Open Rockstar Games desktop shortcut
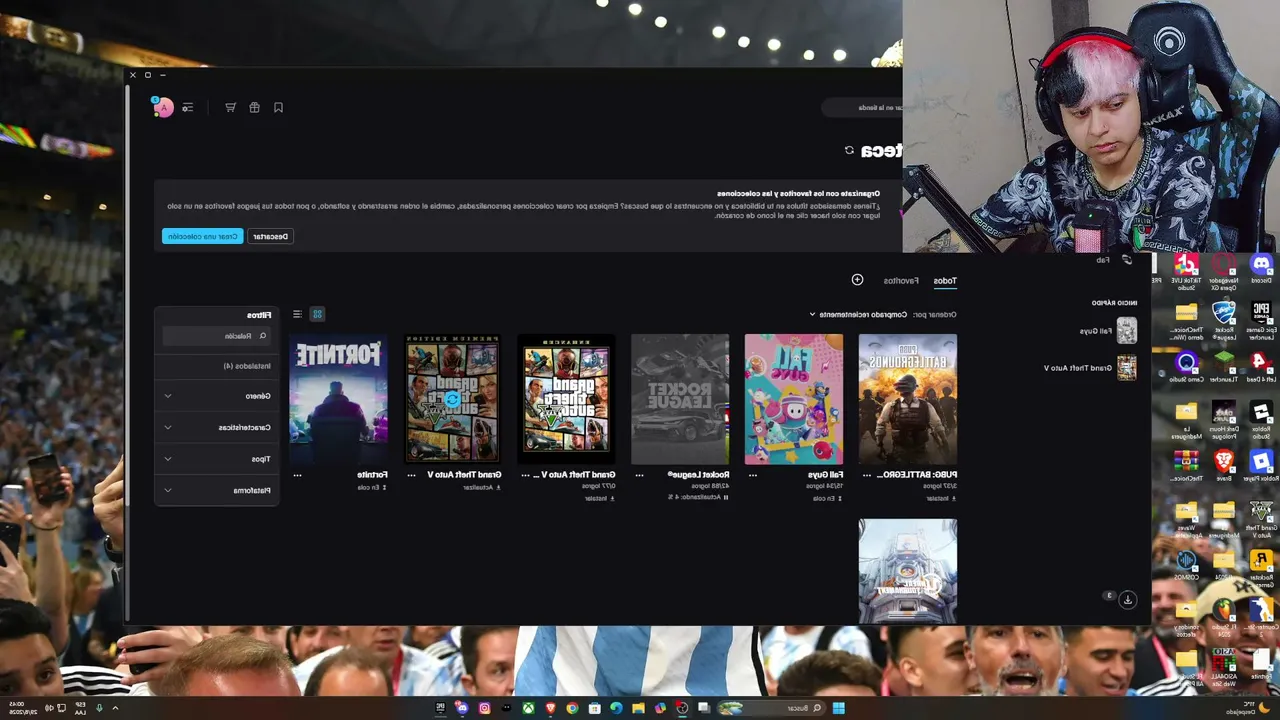 click(x=1261, y=565)
